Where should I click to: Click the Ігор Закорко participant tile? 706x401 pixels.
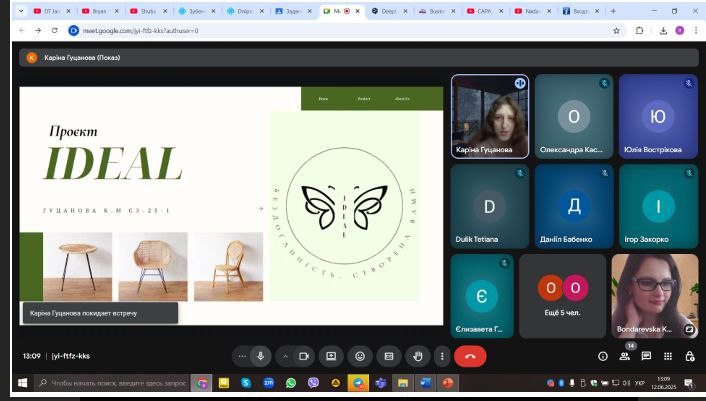tap(658, 206)
